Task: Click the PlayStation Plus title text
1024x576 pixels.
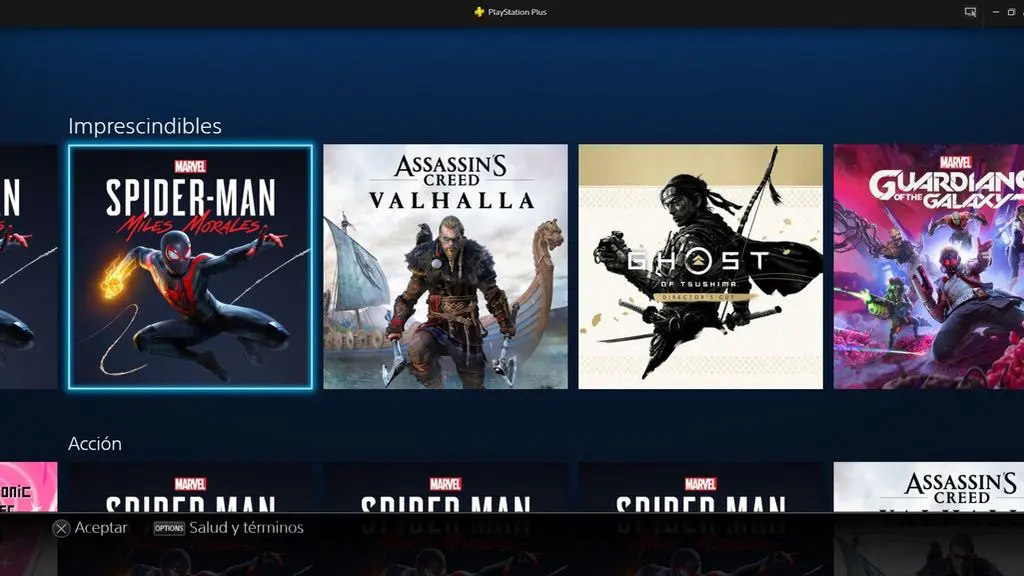Action: [x=517, y=12]
